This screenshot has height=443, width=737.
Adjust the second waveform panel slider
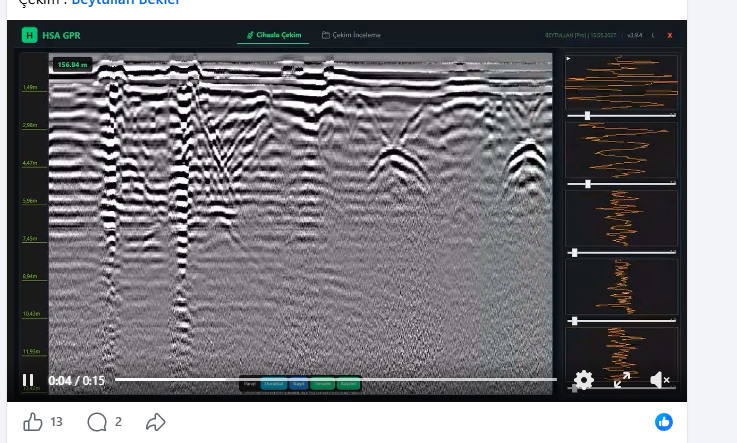coord(587,184)
